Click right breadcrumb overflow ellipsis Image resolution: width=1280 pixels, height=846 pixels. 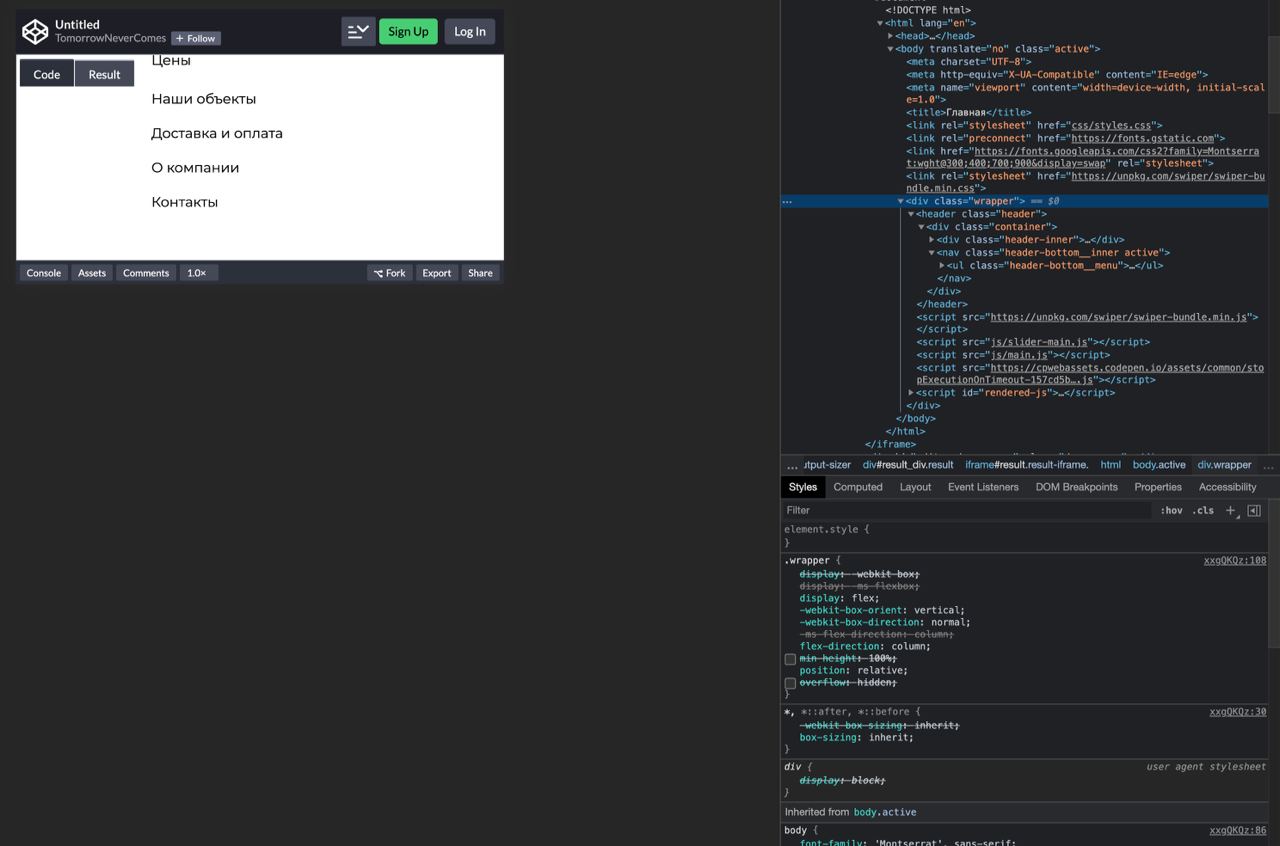coord(1268,465)
